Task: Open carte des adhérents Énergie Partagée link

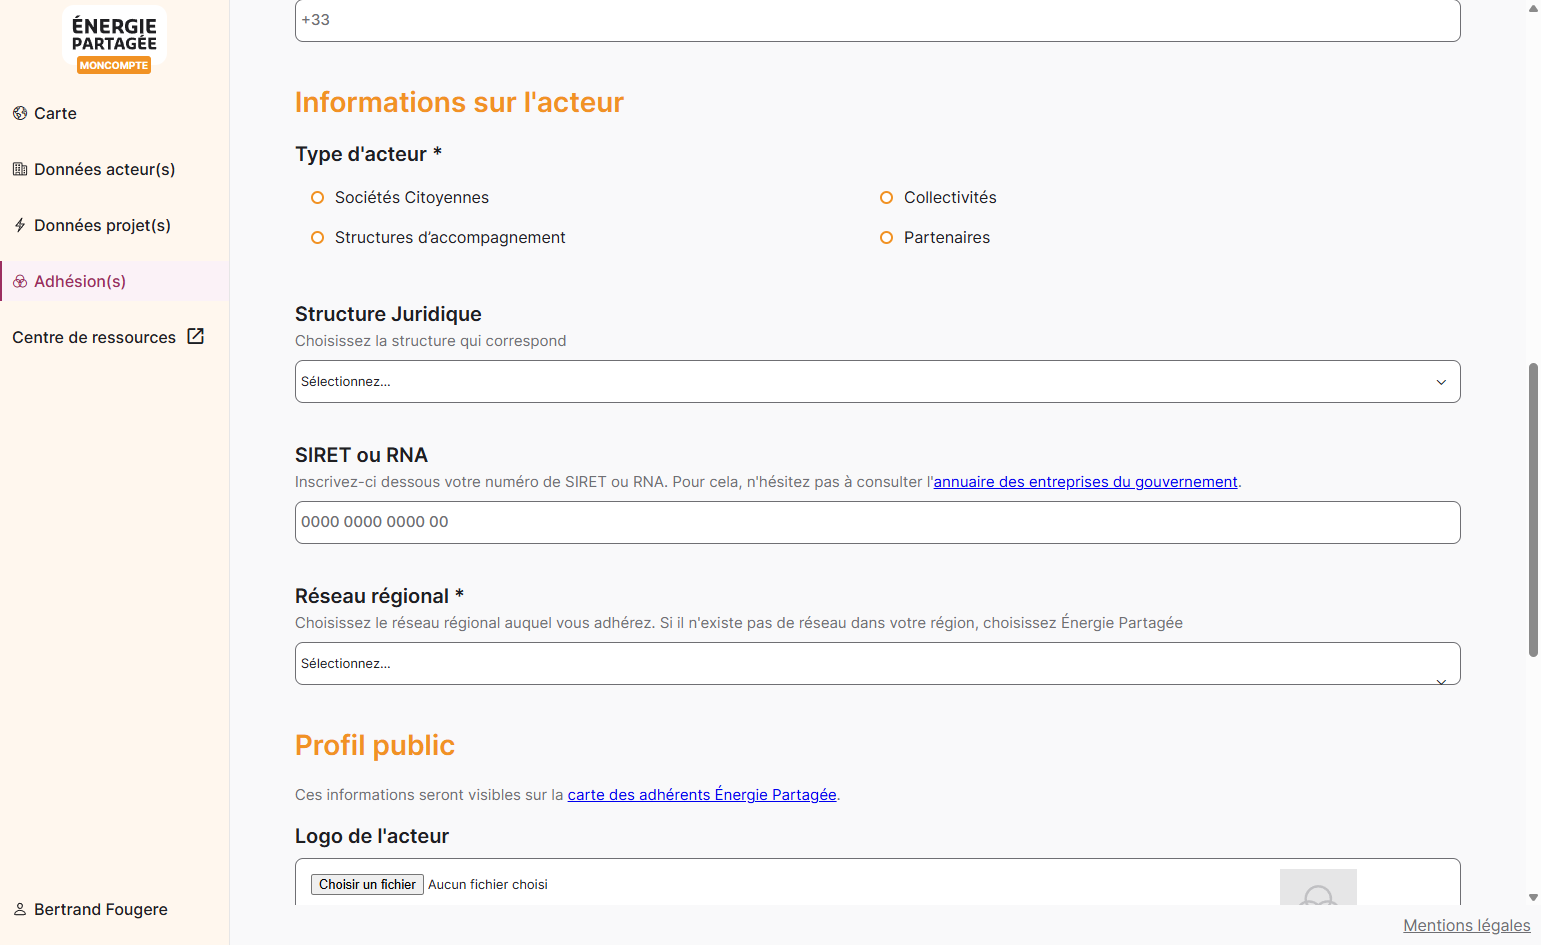Action: tap(702, 795)
